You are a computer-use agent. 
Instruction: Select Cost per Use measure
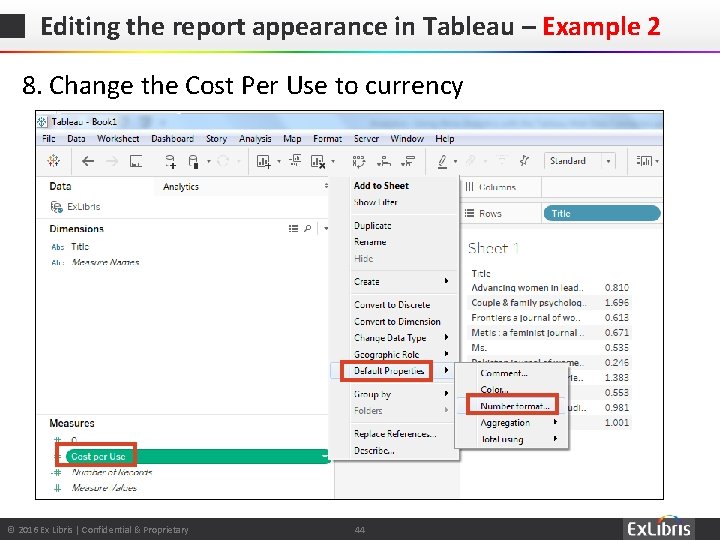click(x=98, y=456)
